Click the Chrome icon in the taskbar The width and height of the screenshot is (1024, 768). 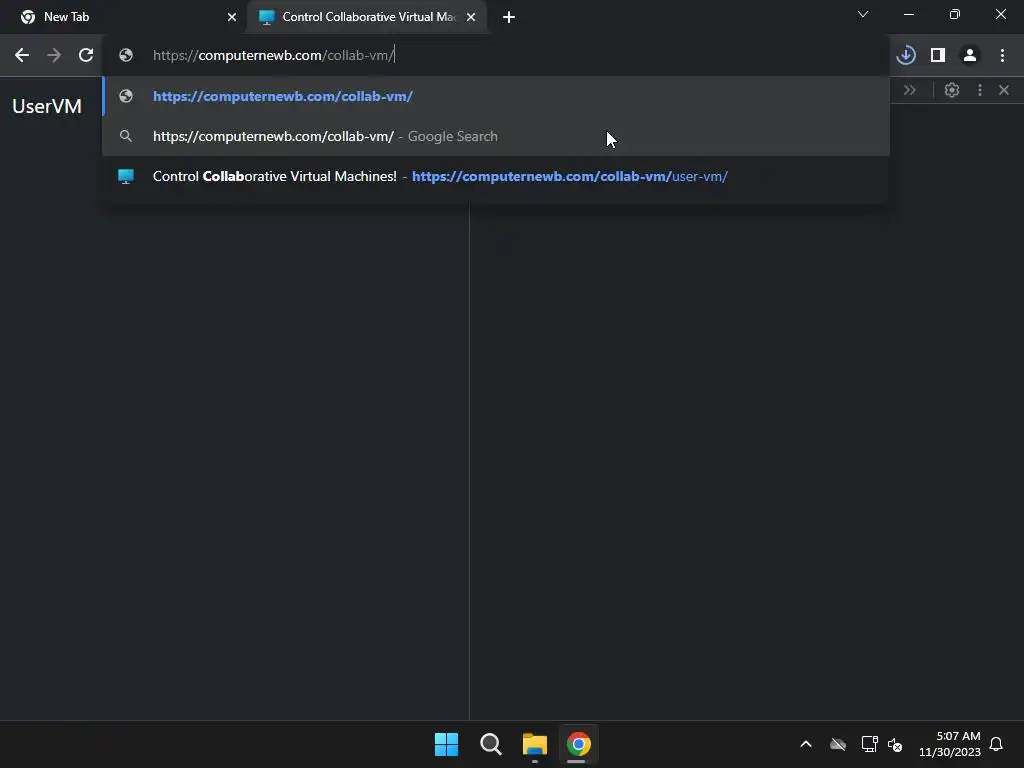click(x=579, y=744)
